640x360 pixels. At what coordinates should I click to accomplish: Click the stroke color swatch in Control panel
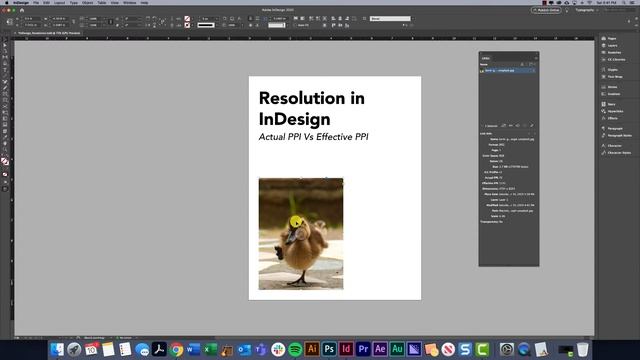tap(187, 25)
